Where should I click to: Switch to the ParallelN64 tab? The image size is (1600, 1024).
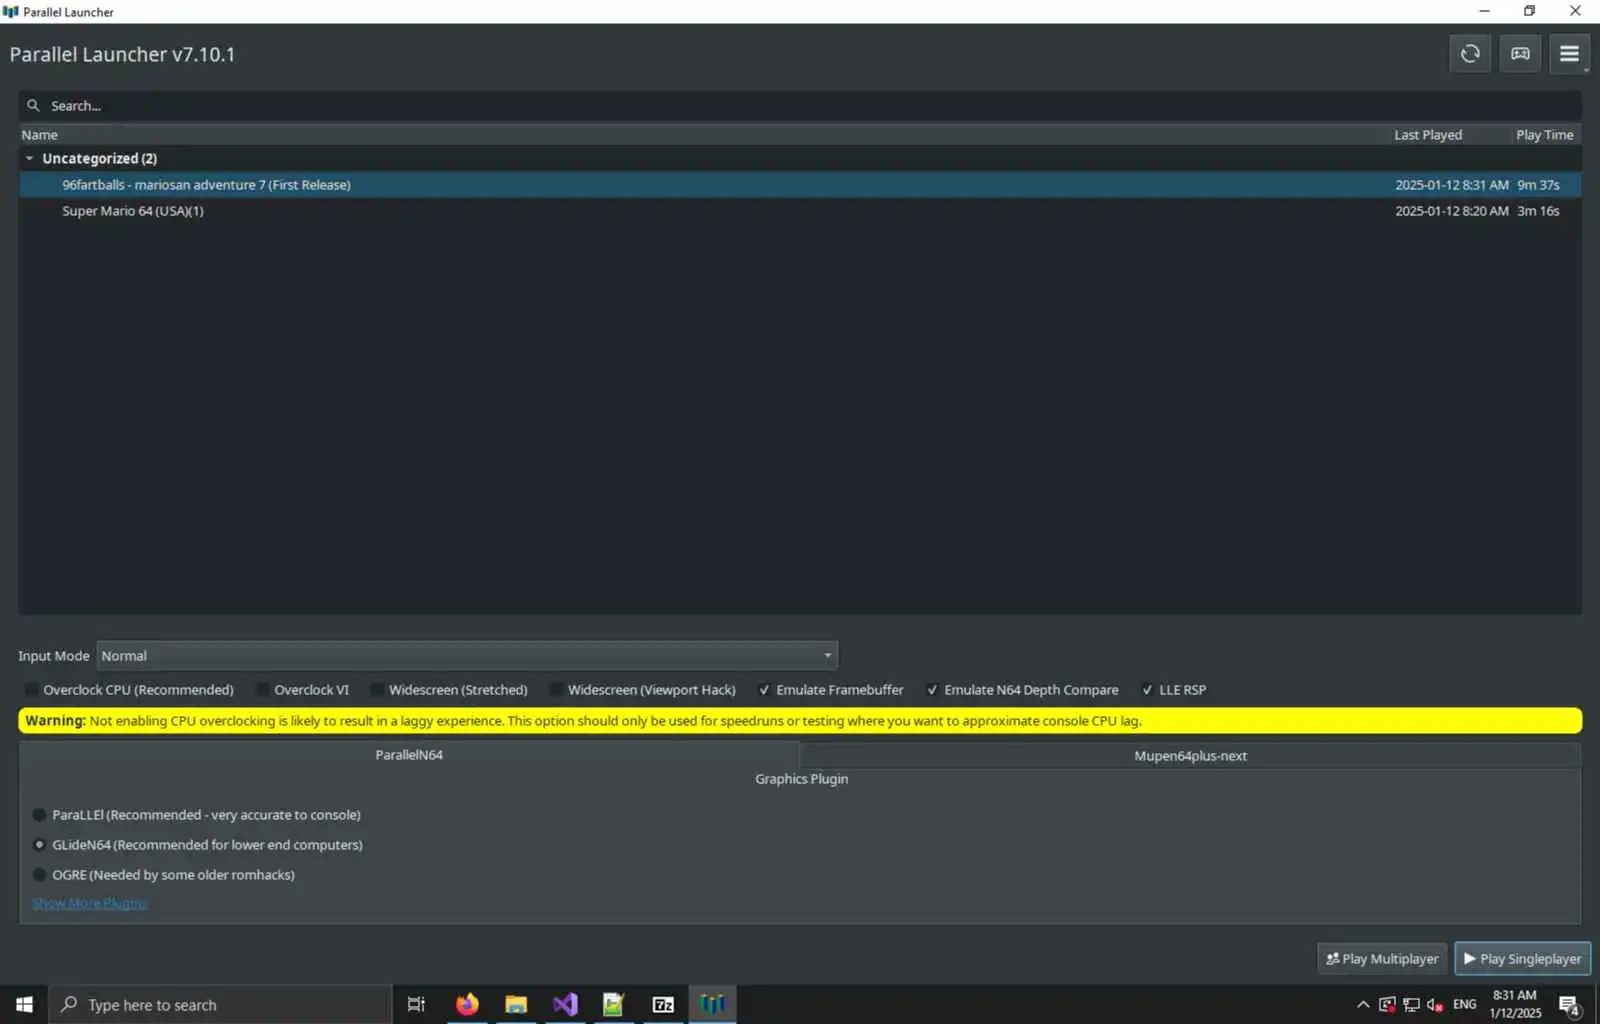point(409,755)
